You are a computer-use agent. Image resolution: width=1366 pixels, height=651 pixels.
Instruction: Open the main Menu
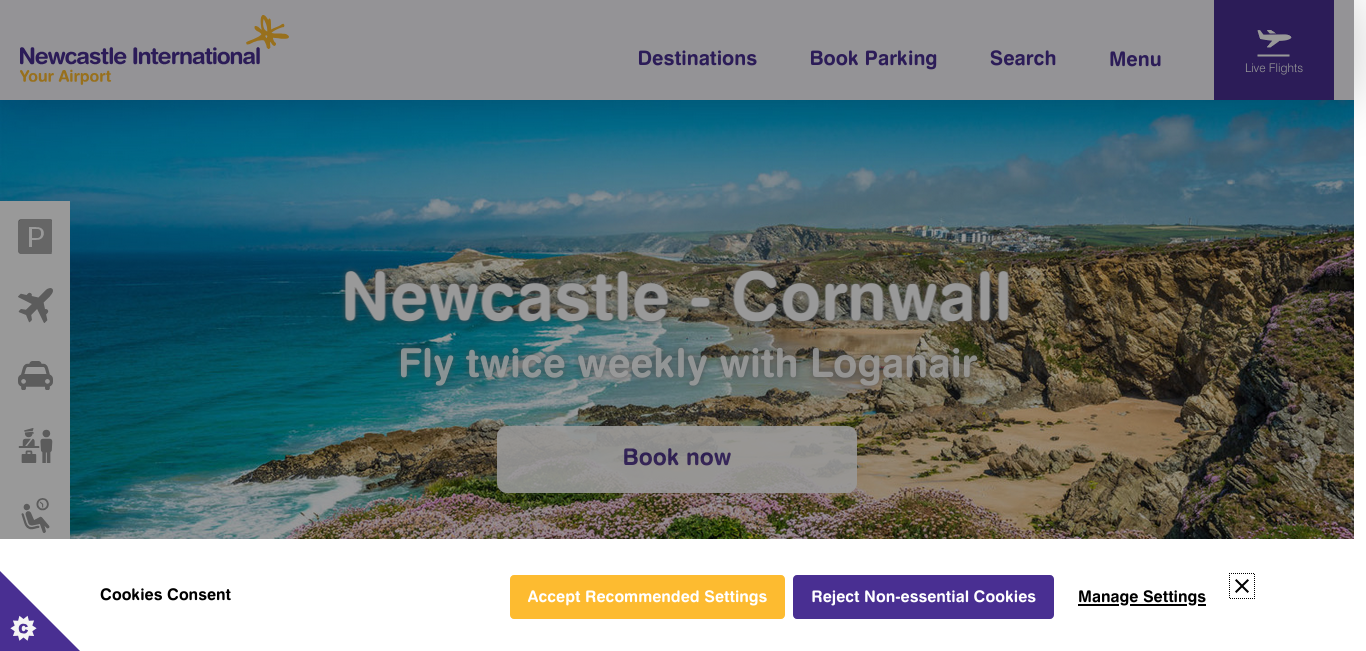click(1135, 59)
